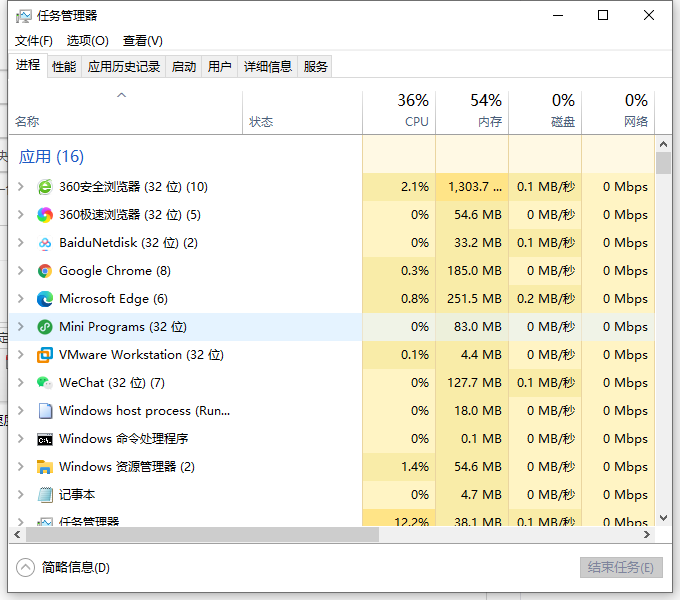Select the Microsoft Edge icon

tap(45, 299)
